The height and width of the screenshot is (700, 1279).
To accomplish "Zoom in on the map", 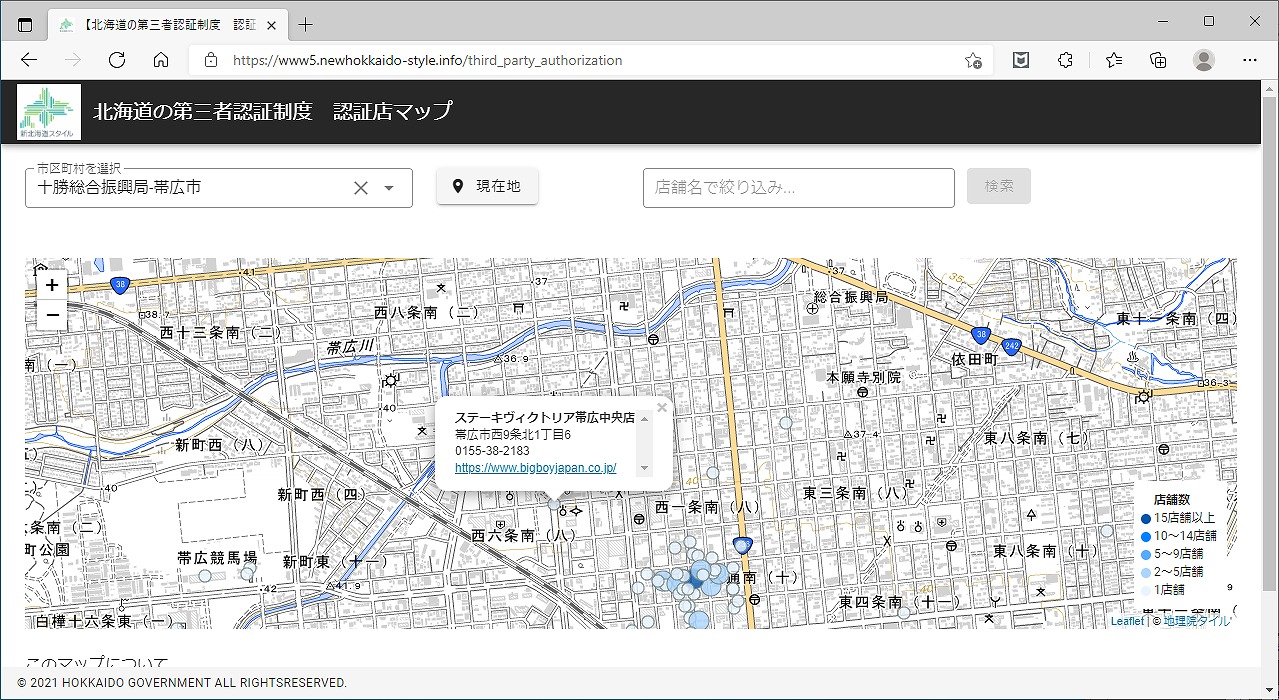I will coord(52,285).
